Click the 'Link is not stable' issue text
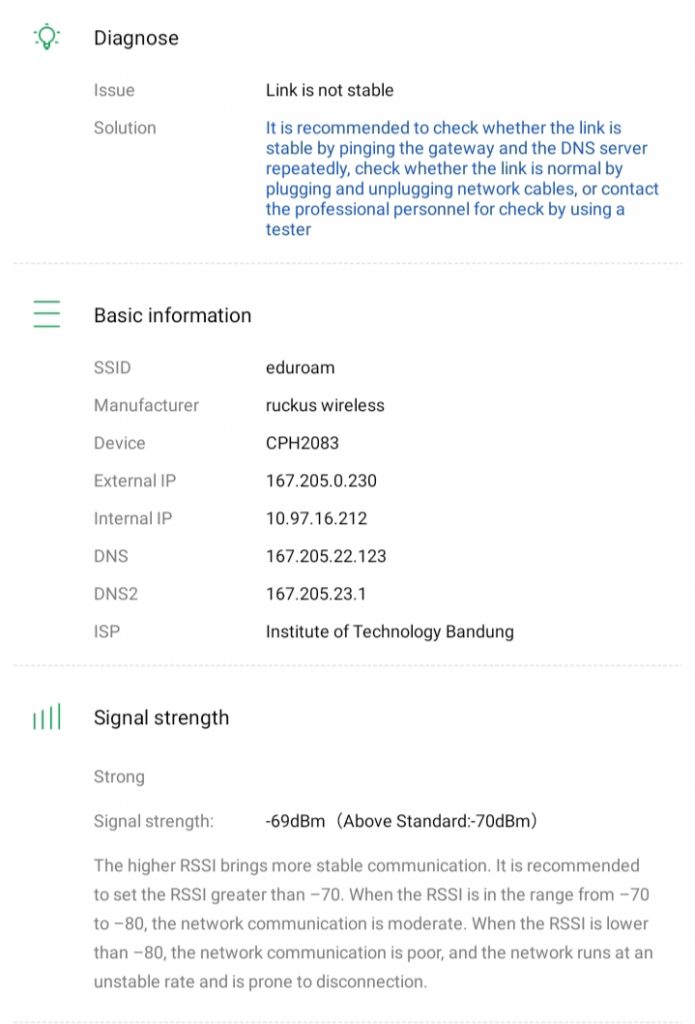This screenshot has height=1024, width=695. pos(329,90)
